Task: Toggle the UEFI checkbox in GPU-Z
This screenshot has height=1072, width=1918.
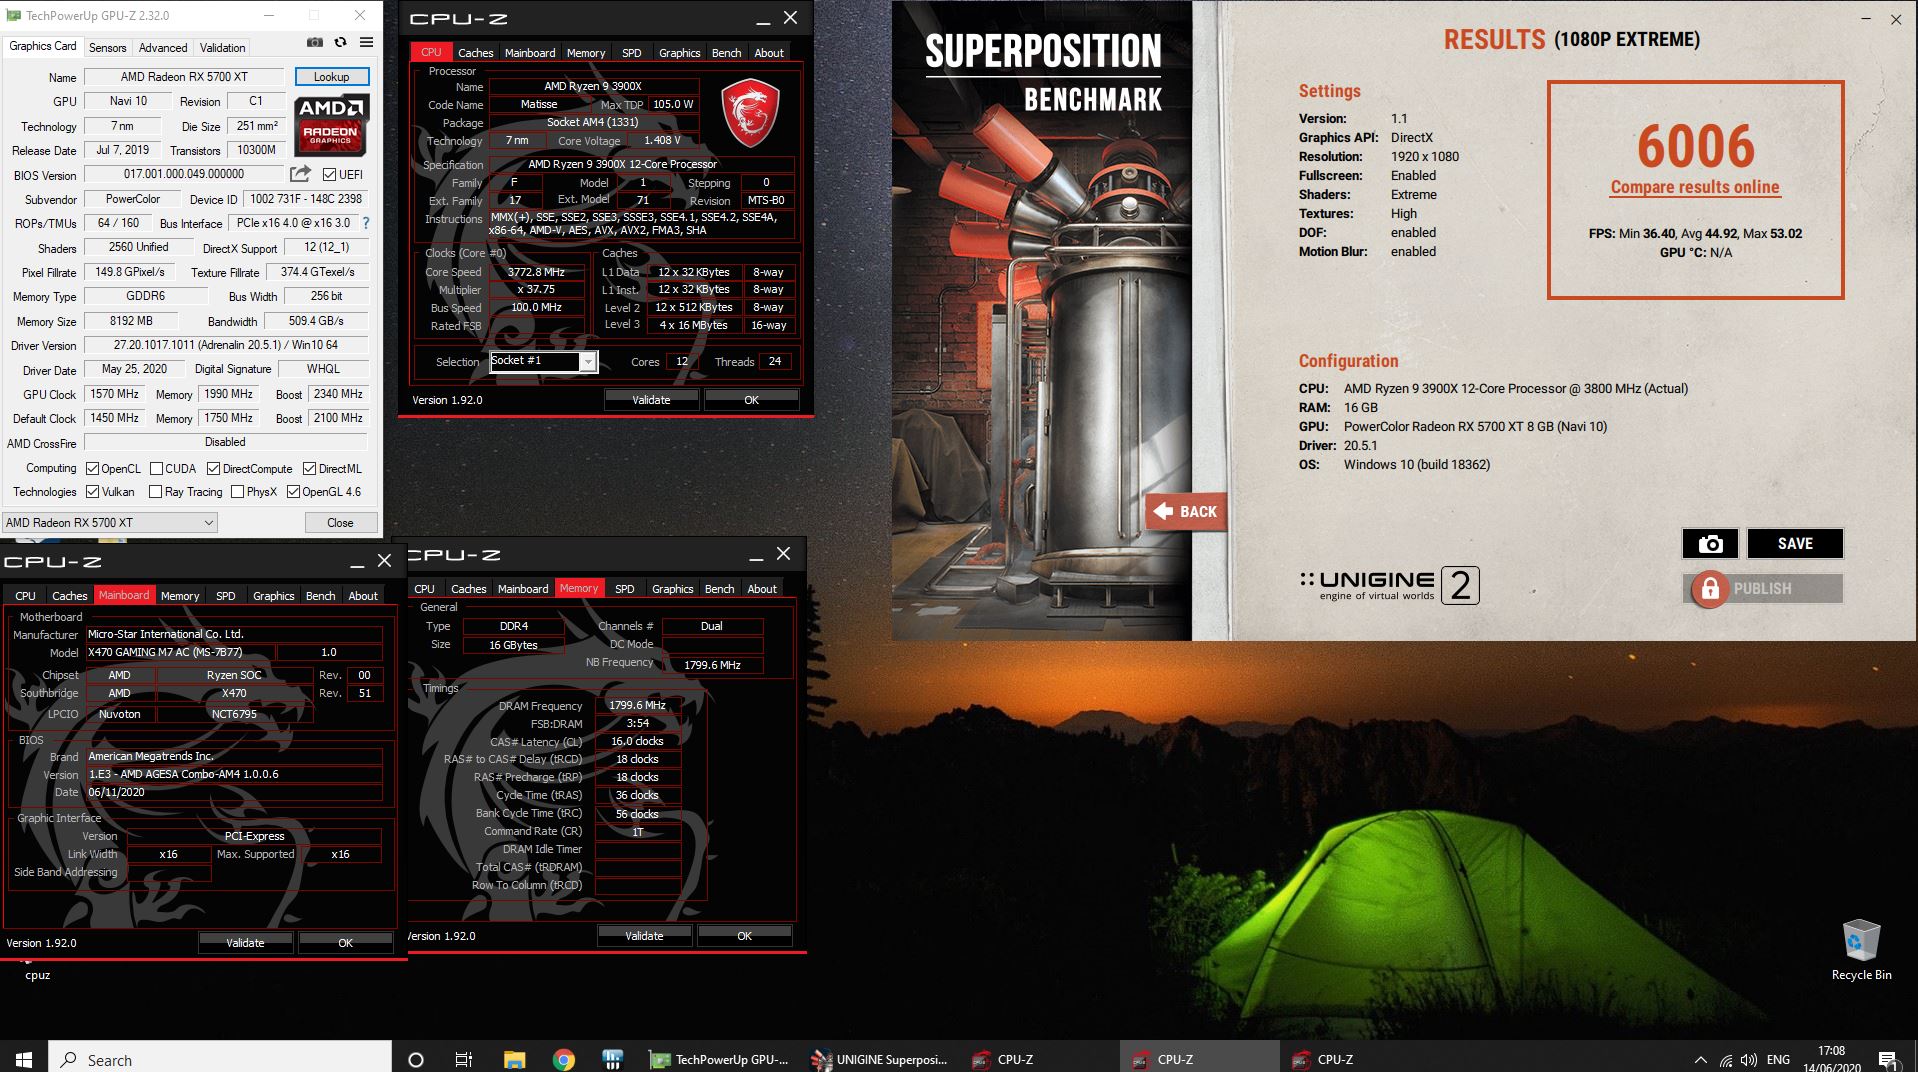Action: (329, 174)
